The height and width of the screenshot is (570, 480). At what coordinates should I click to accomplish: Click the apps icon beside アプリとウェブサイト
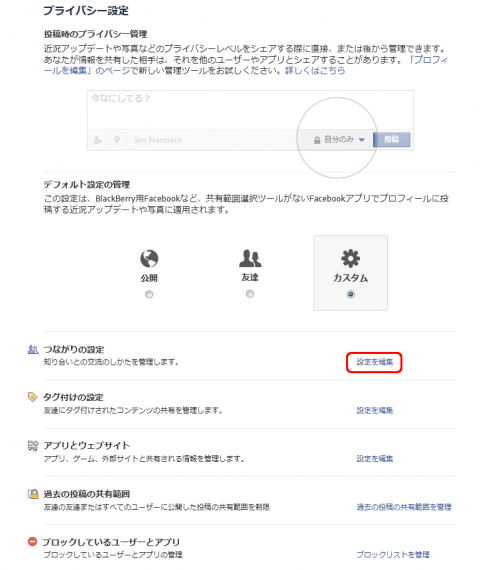(x=33, y=446)
